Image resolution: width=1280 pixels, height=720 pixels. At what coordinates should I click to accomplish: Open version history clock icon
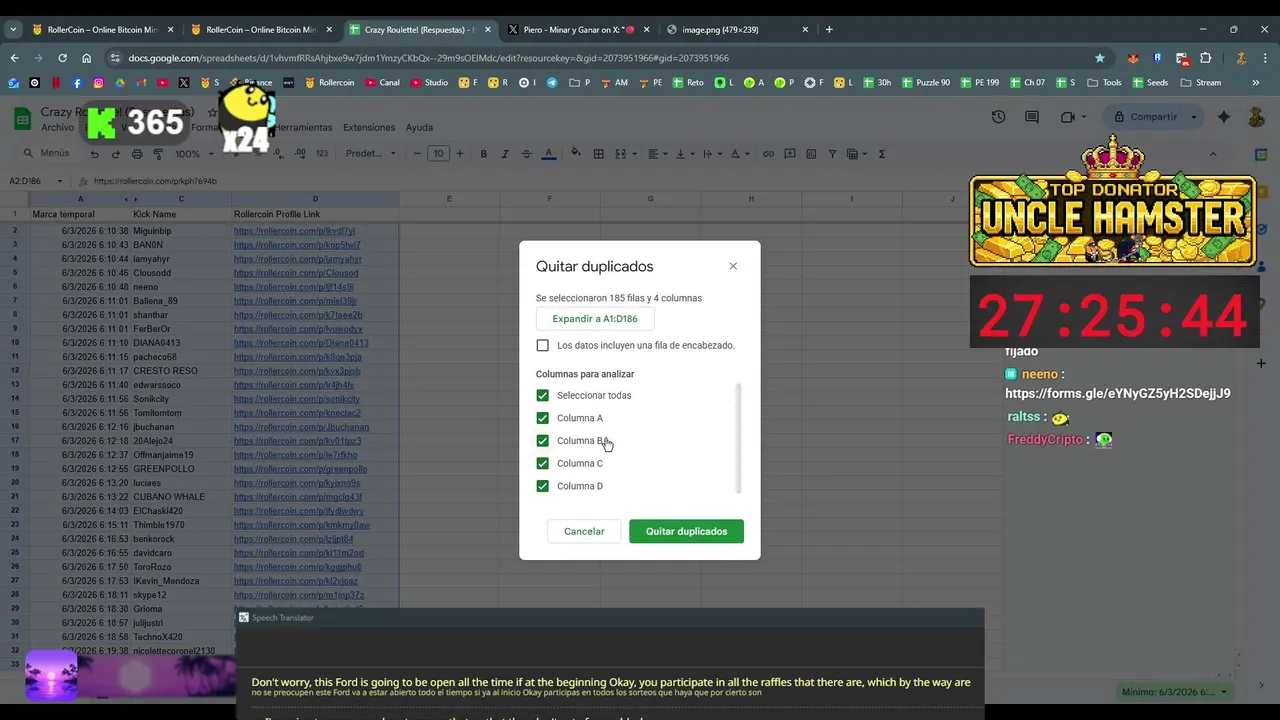click(x=998, y=117)
